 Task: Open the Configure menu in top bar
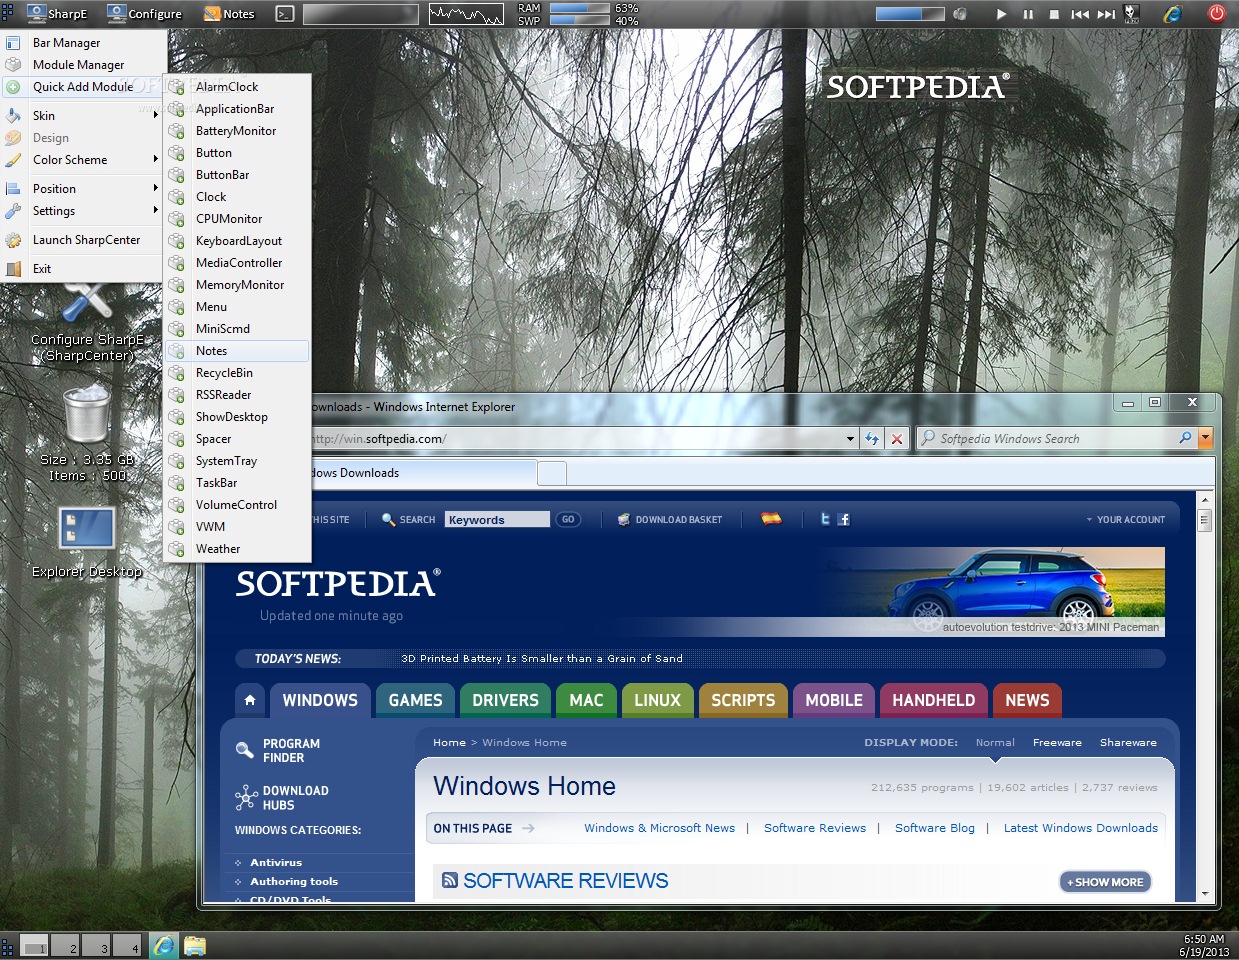pos(145,14)
